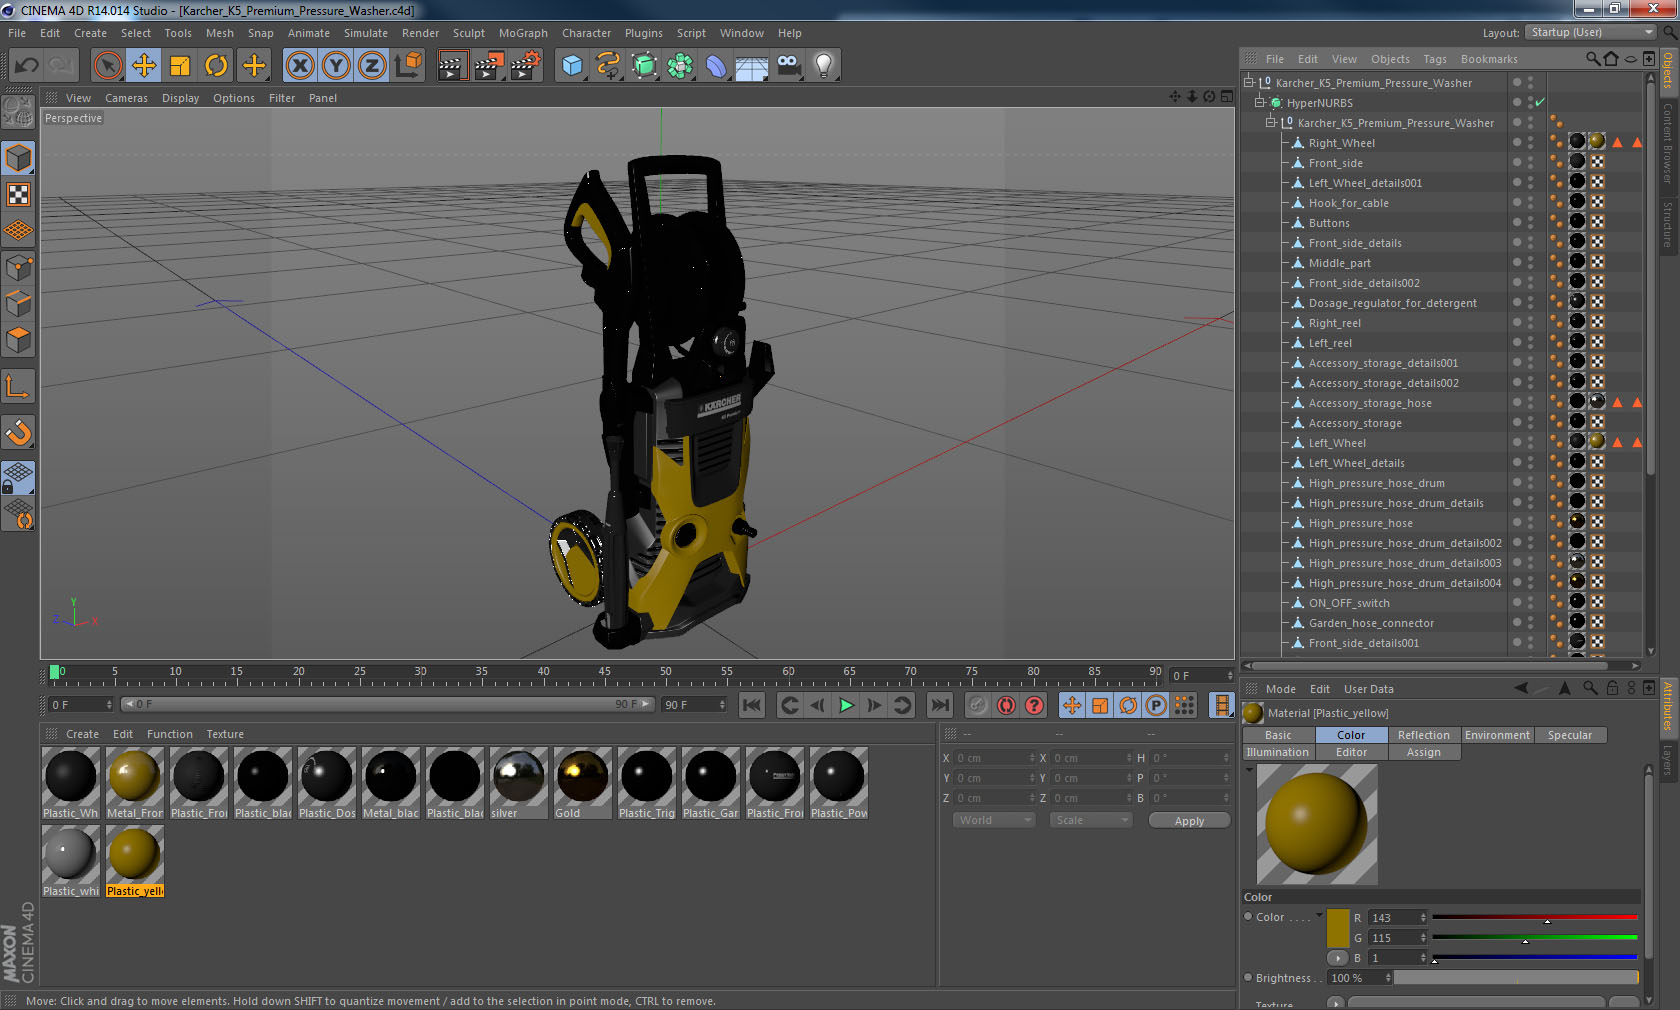Play the animation forward
Viewport: 1680px width, 1010px height.
pos(846,705)
